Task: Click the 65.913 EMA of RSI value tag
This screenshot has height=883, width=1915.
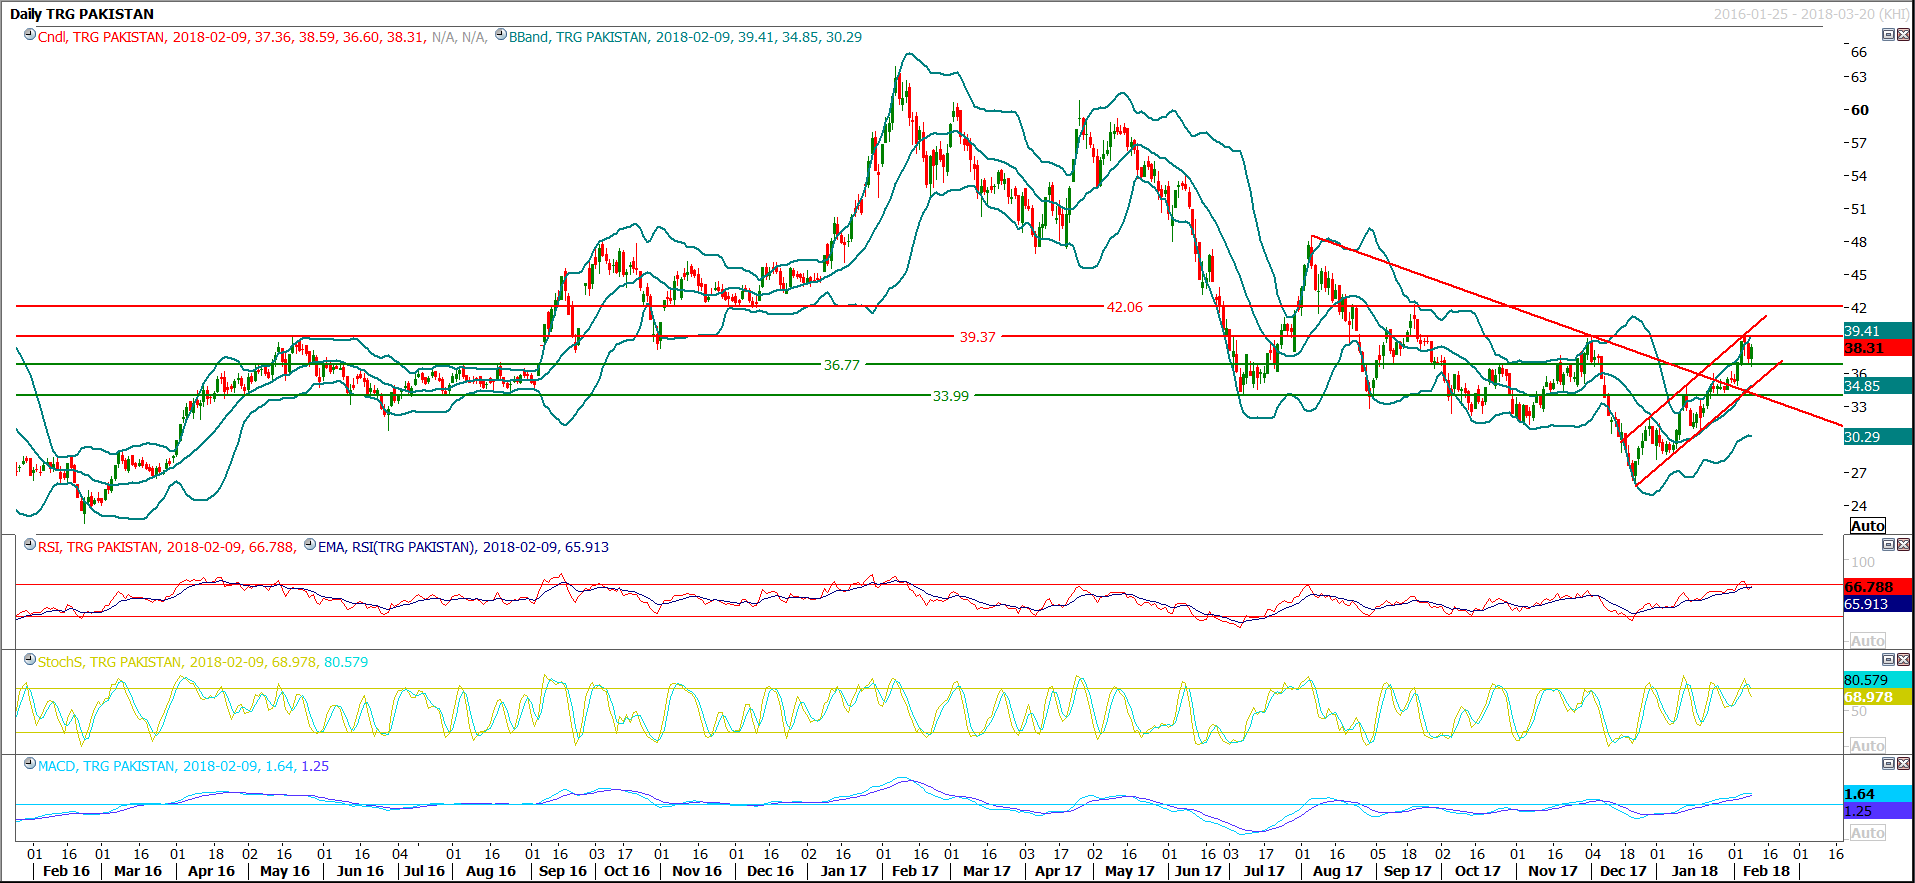Action: (1877, 604)
